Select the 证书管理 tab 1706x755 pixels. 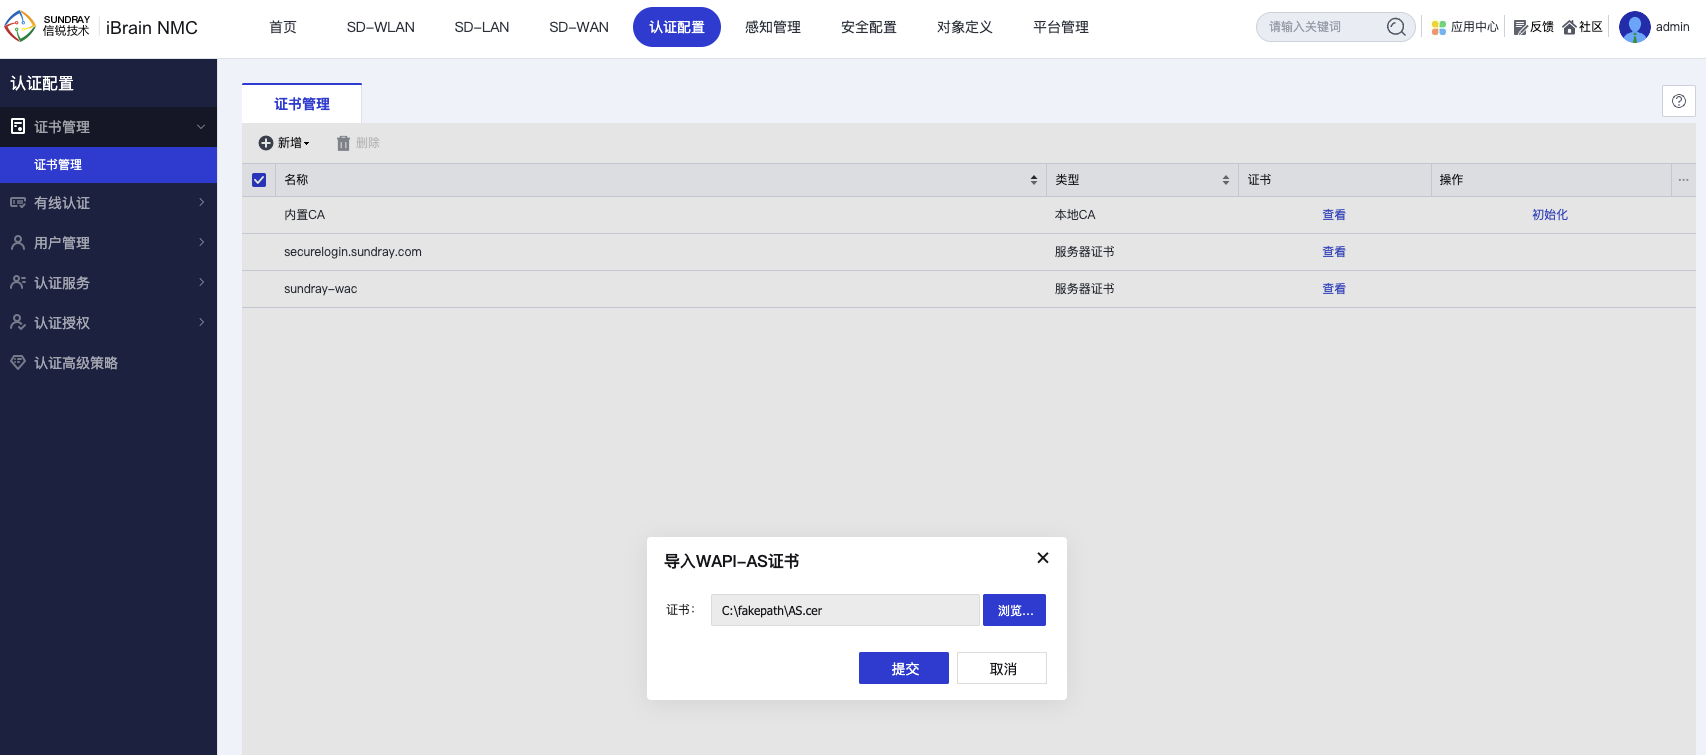(302, 104)
